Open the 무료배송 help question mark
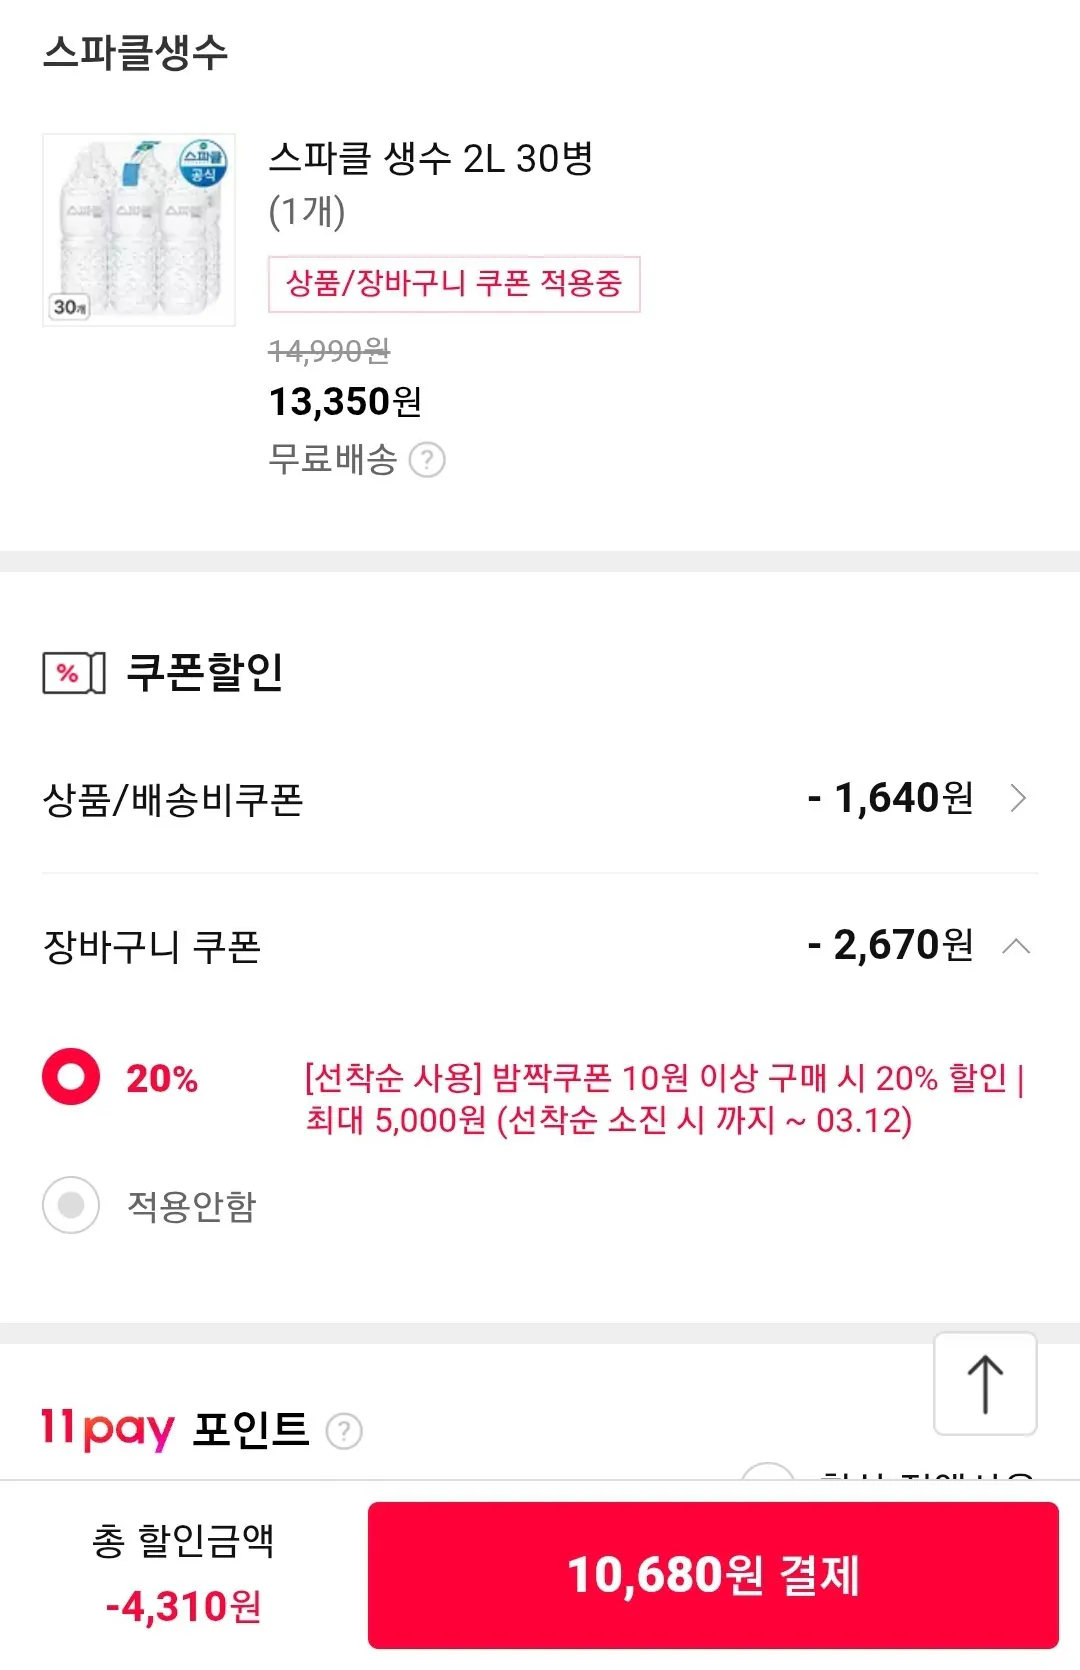 (x=428, y=460)
